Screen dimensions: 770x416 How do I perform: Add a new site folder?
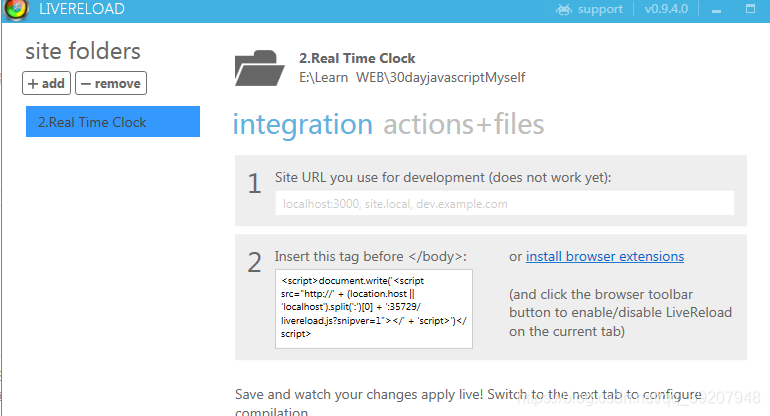[46, 83]
